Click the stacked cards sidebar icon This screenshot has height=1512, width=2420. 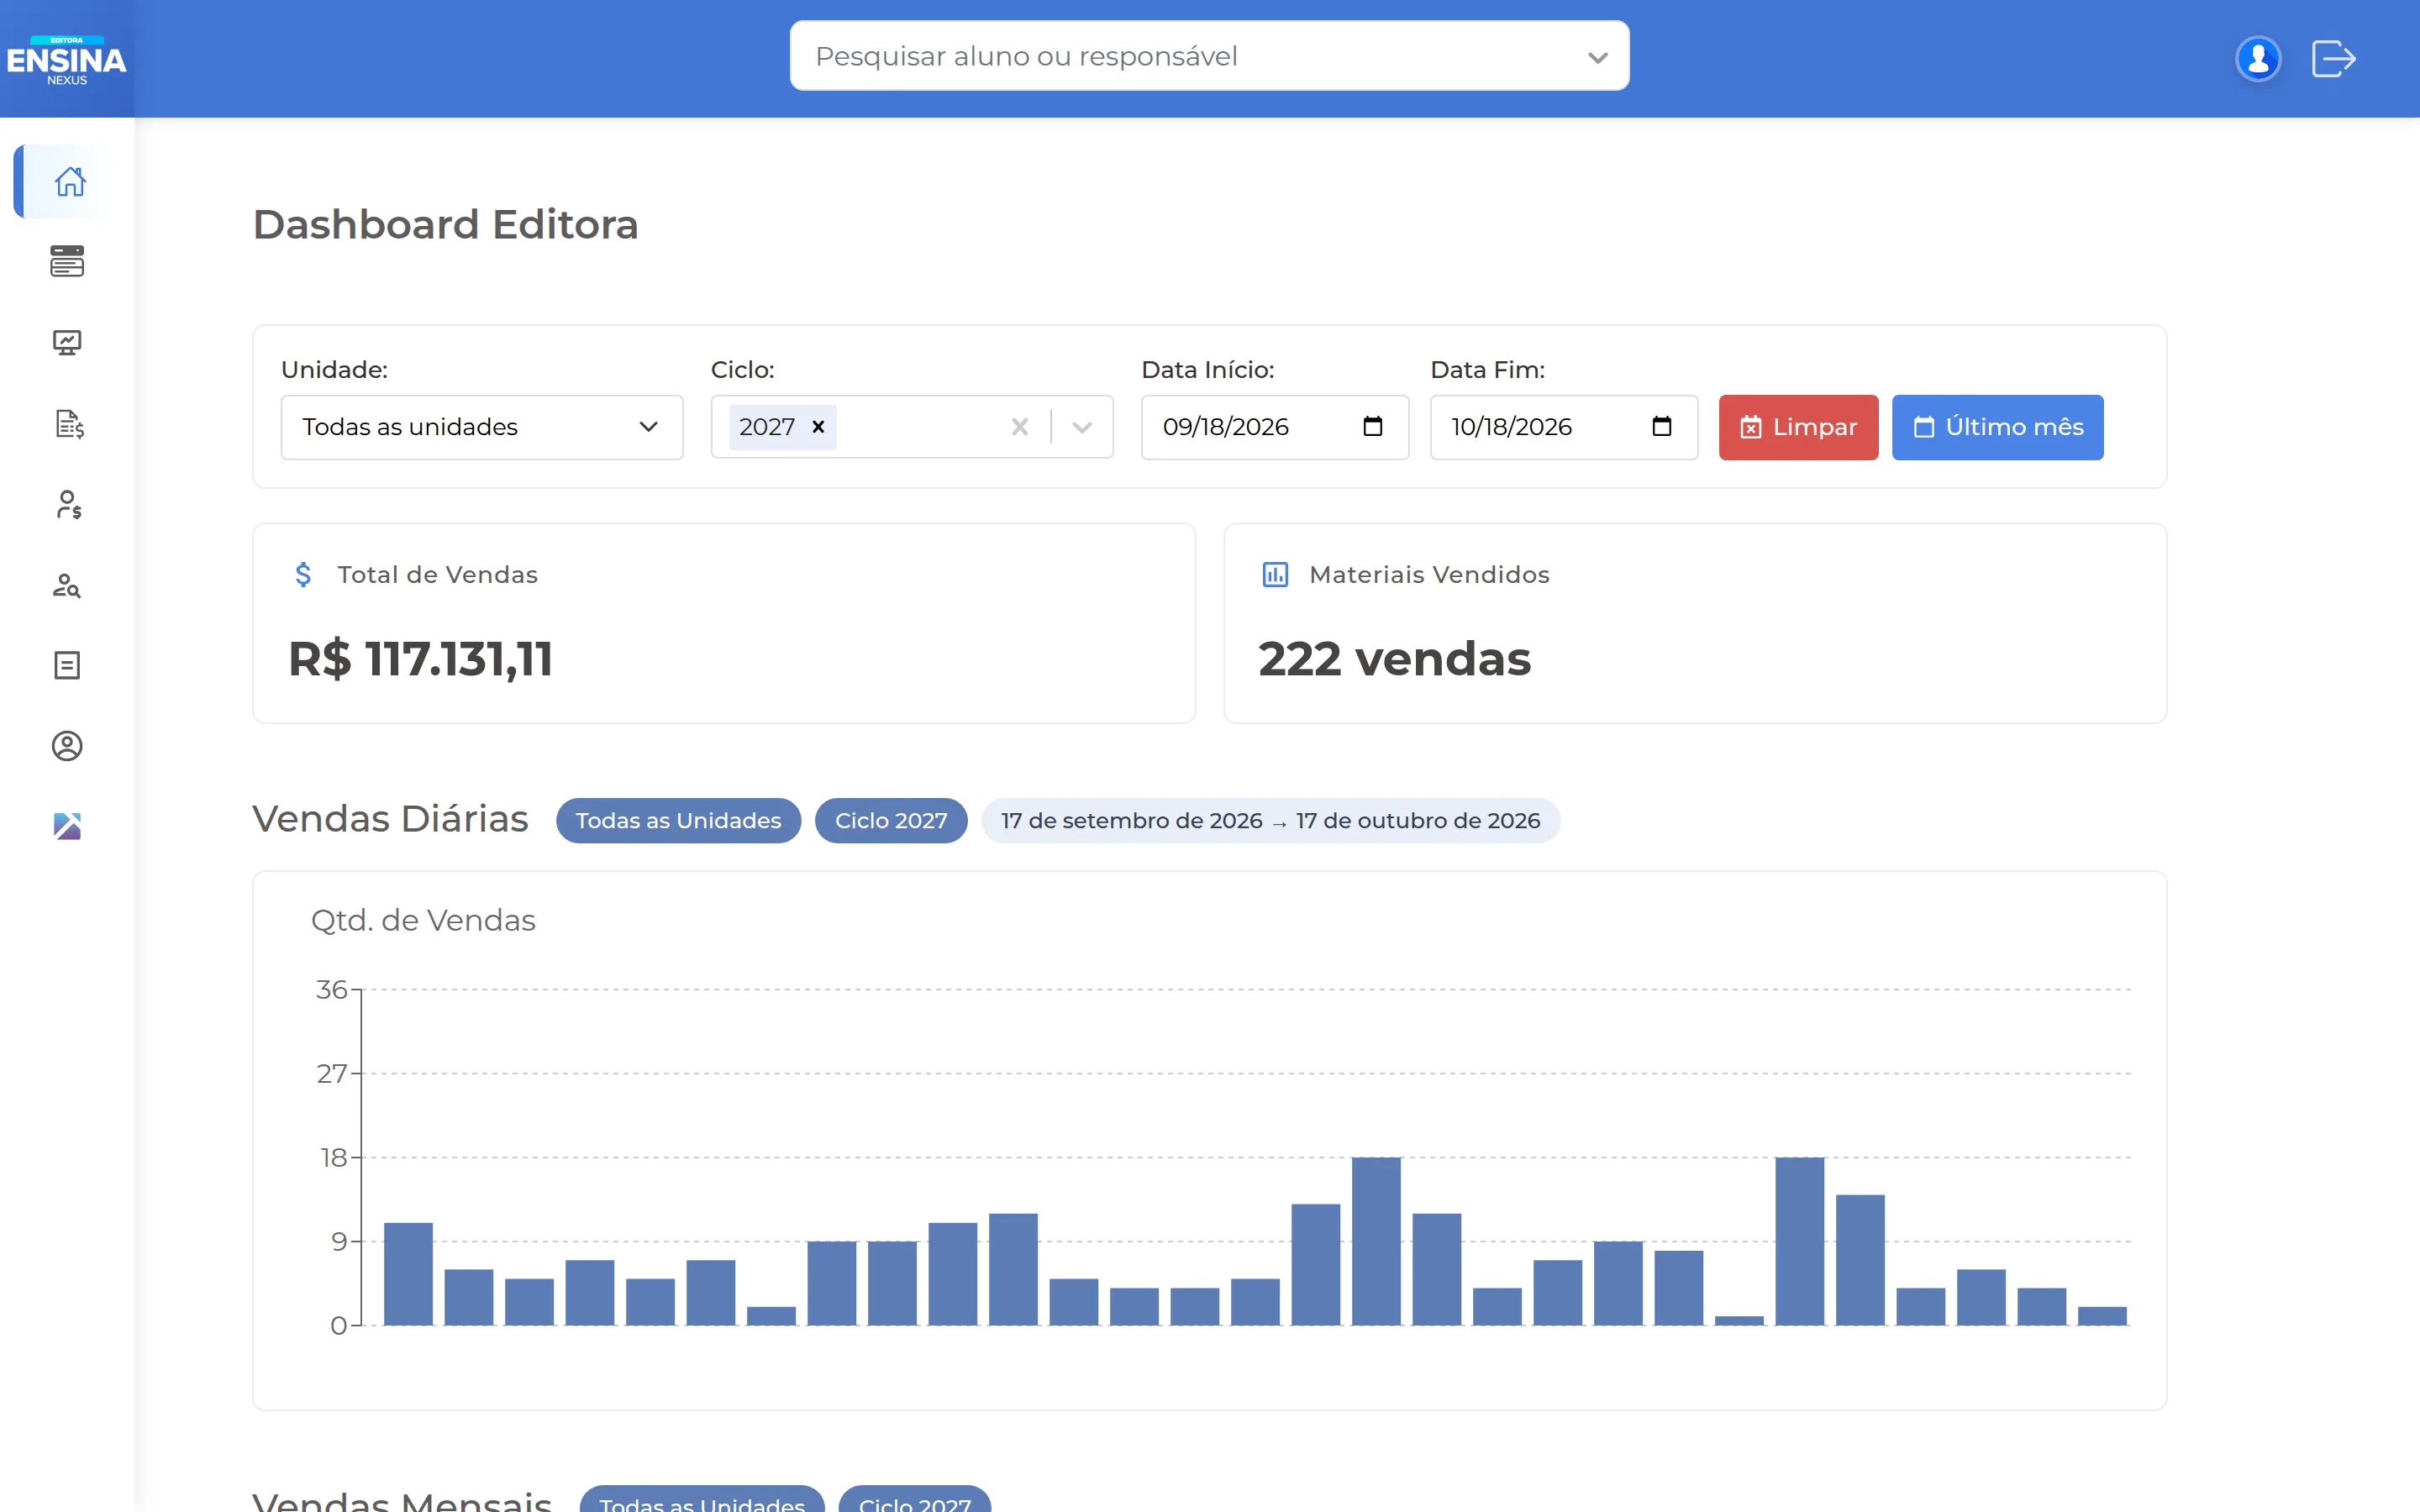[67, 261]
